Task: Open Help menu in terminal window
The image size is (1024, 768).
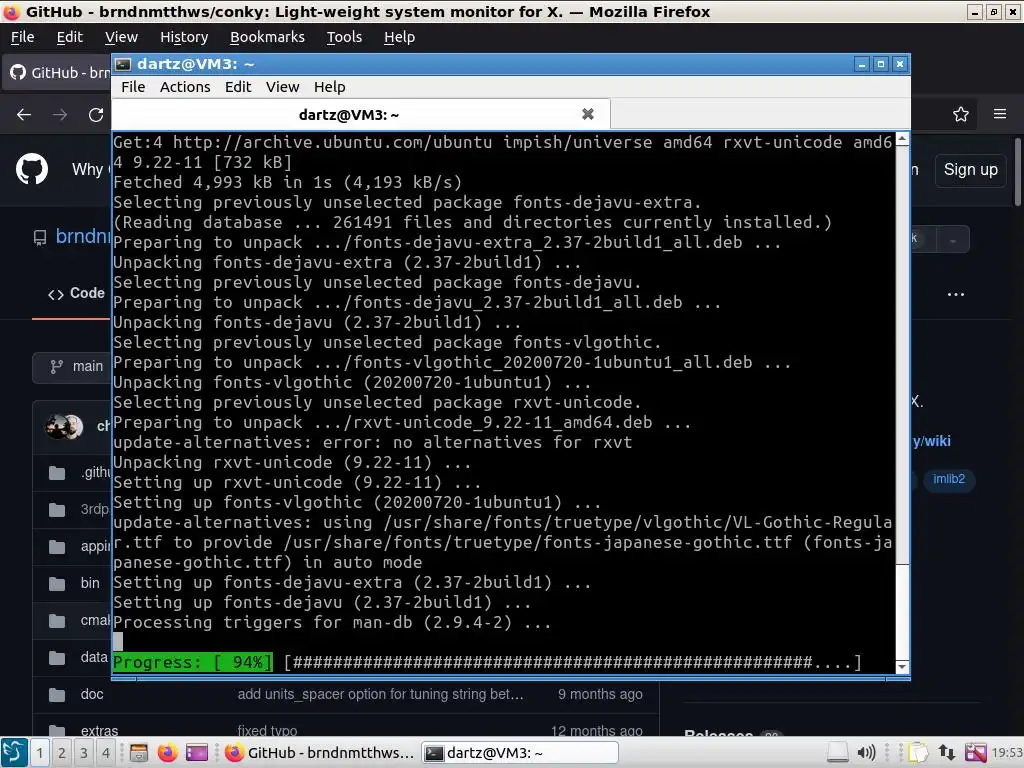Action: click(329, 87)
